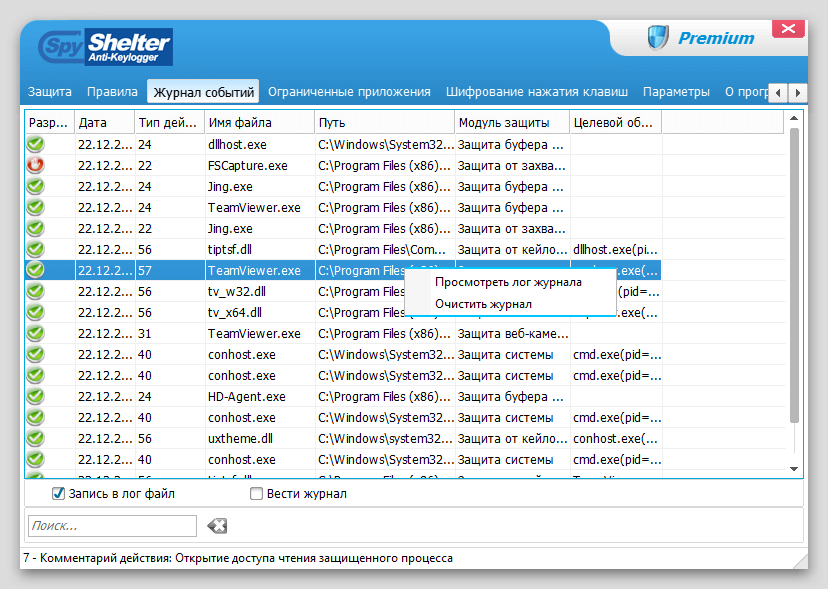The width and height of the screenshot is (828, 589).
Task: Sort by 'Модуль защиты' column header
Action: click(512, 123)
